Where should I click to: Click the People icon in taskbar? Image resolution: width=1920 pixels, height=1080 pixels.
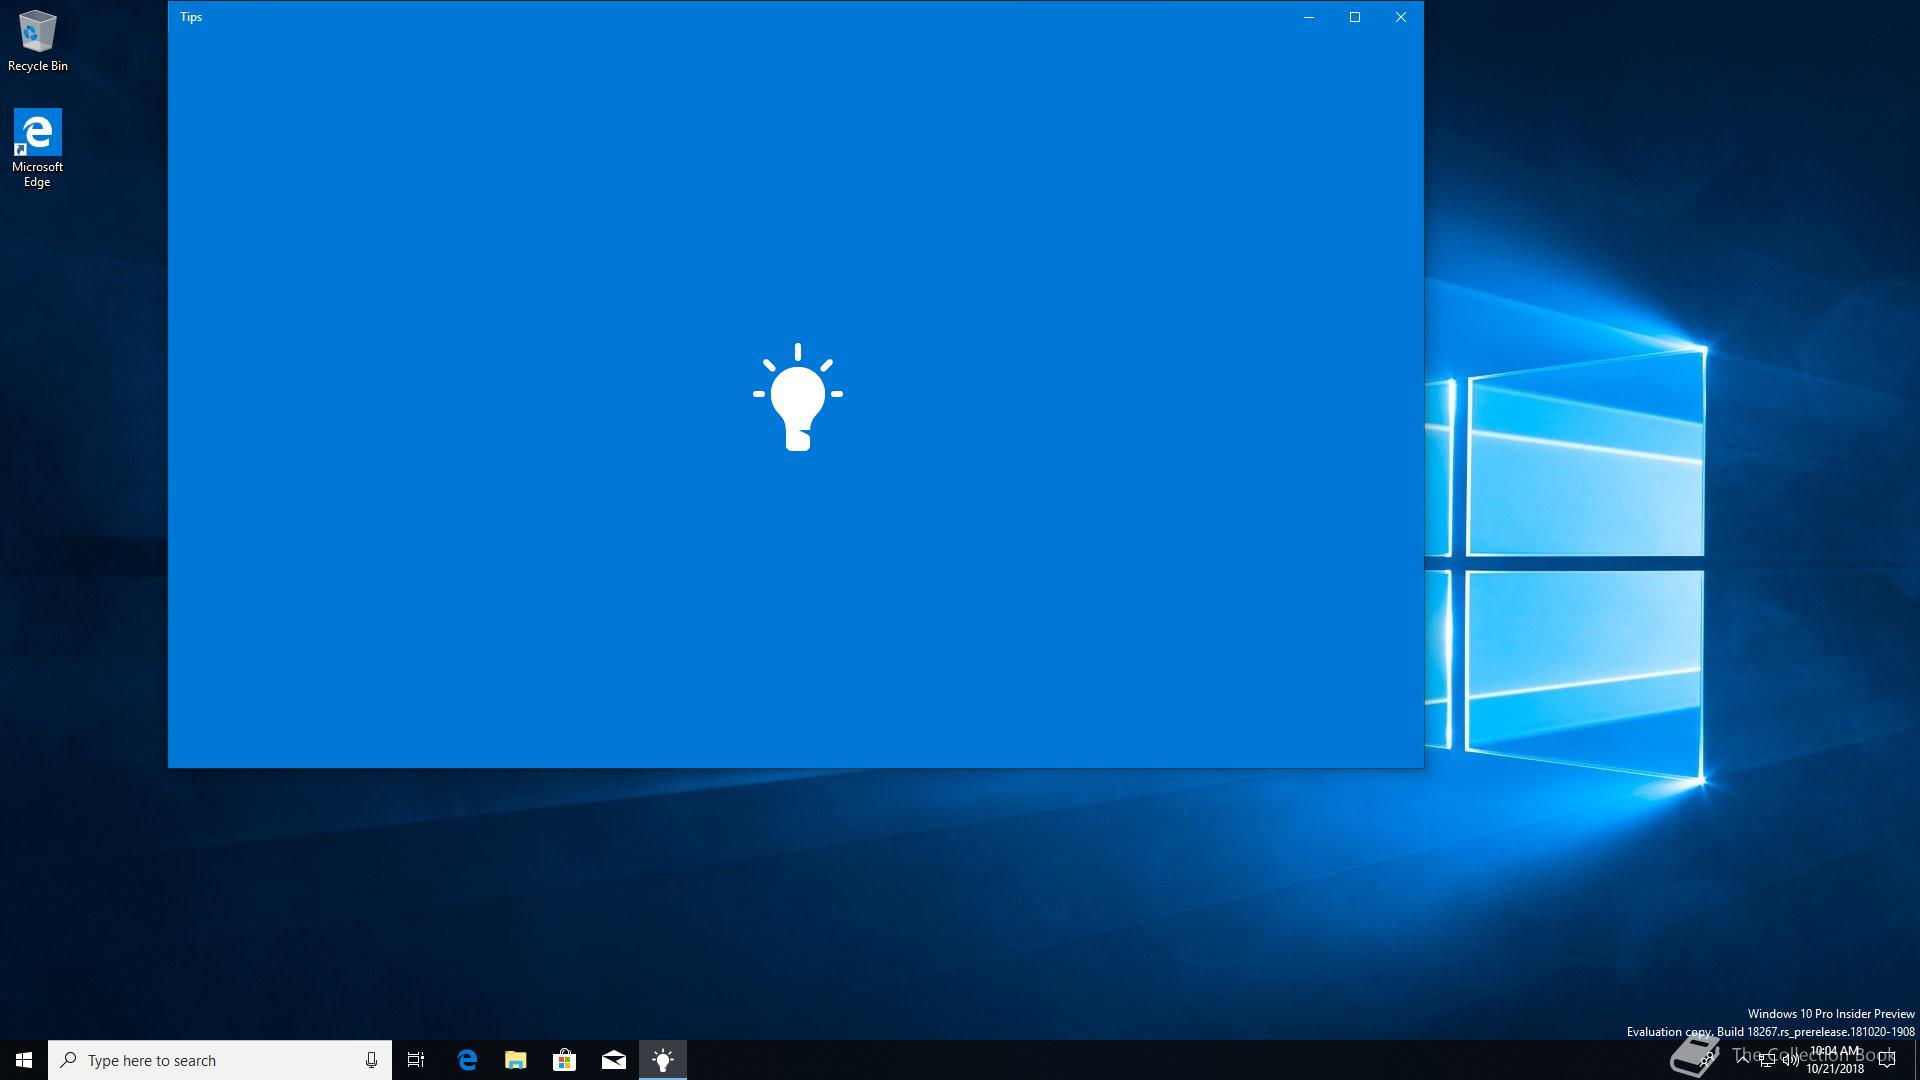1707,1060
